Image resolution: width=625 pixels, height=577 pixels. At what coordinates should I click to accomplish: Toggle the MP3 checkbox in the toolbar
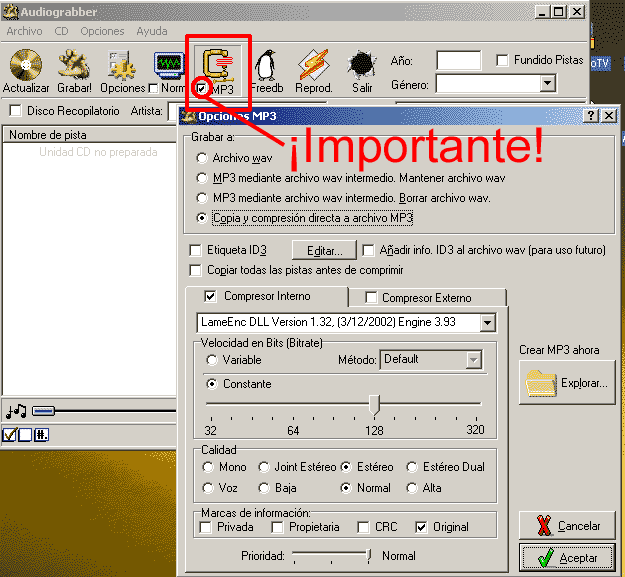pyautogui.click(x=202, y=88)
